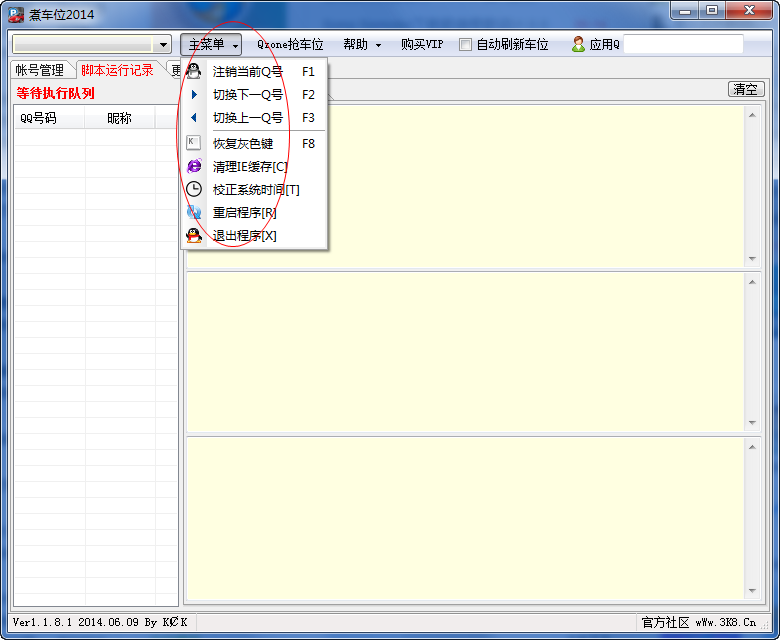Select 清理IE缓存[C] menu entry
This screenshot has width=780, height=640.
(x=254, y=166)
